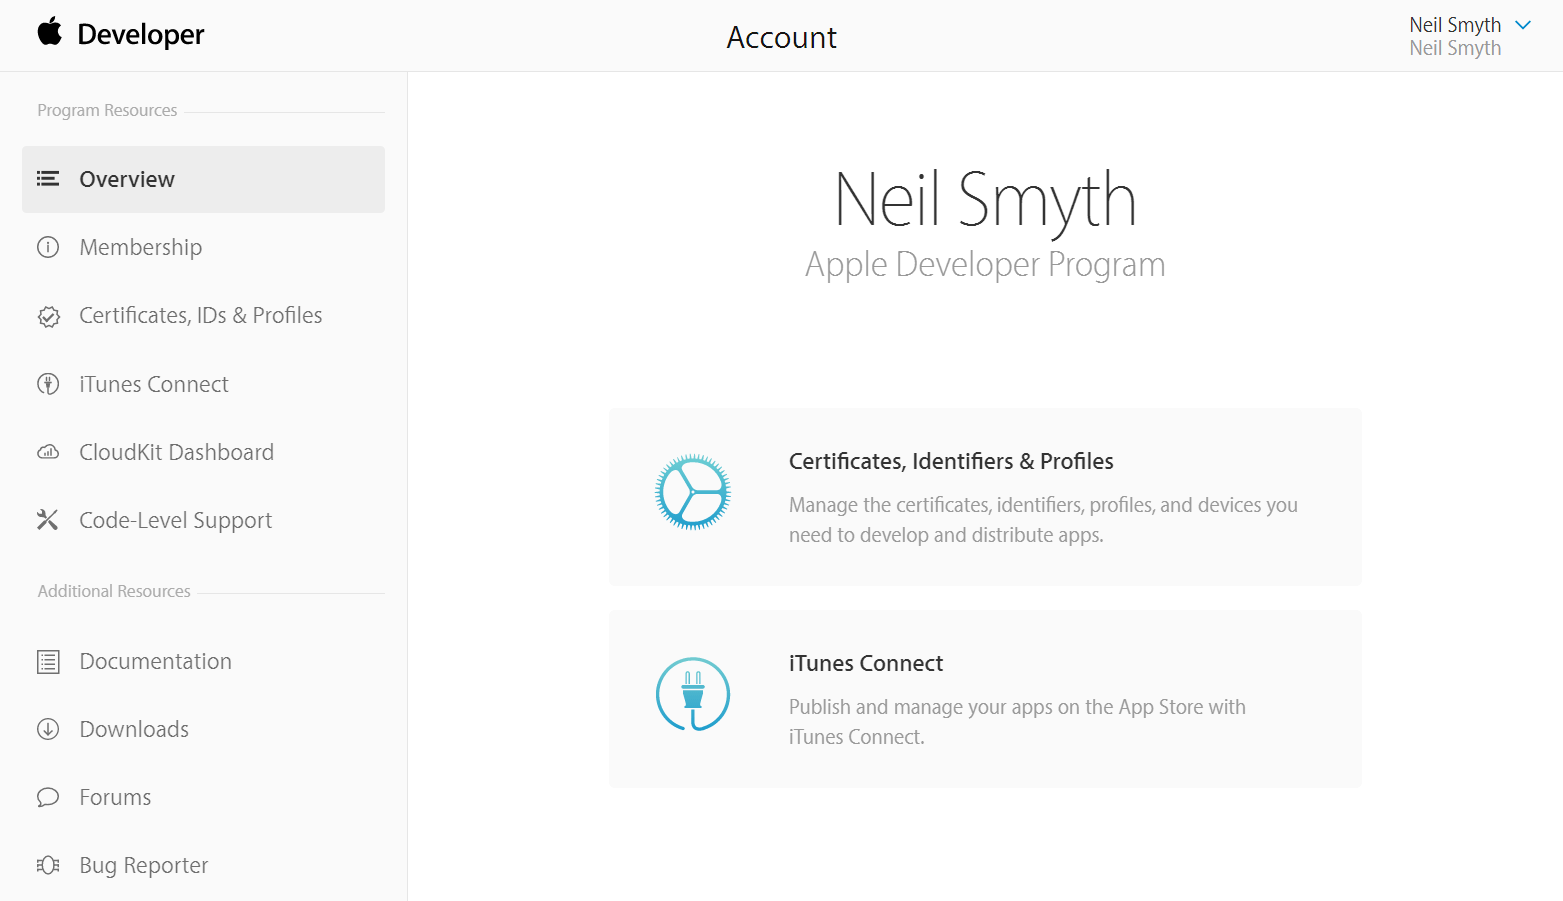The height and width of the screenshot is (901, 1563).
Task: Click the Bug Reporter icon
Action: [48, 865]
